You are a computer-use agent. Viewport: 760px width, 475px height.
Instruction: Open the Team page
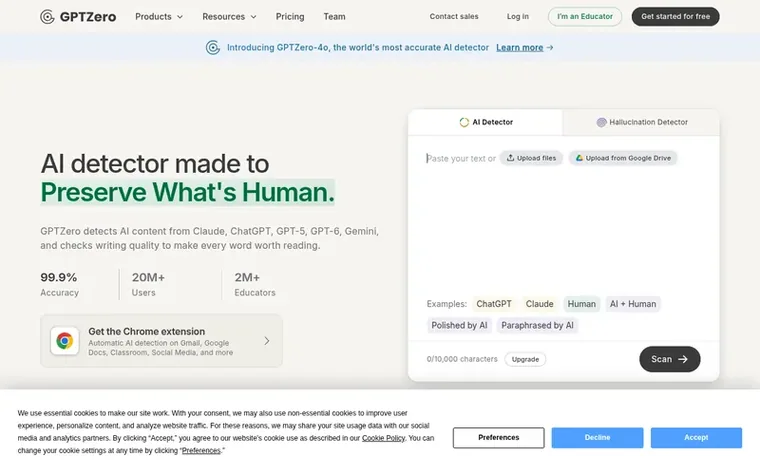tap(334, 16)
